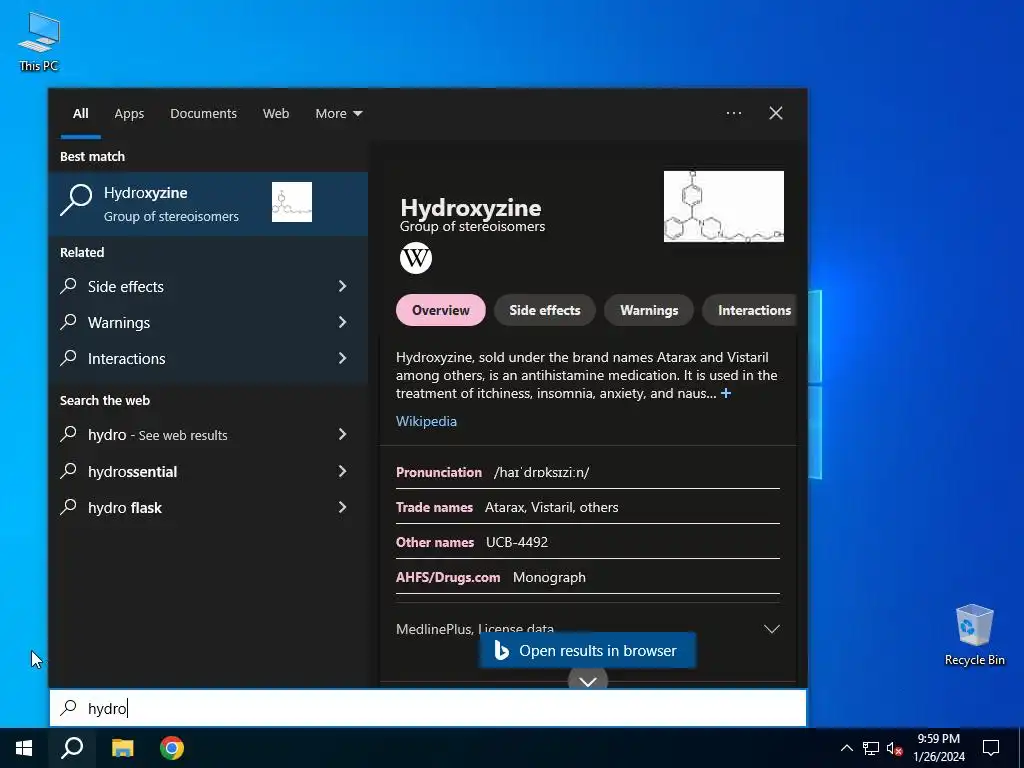This screenshot has width=1024, height=768.
Task: Click the search icon next to Warnings
Action: coord(69,321)
